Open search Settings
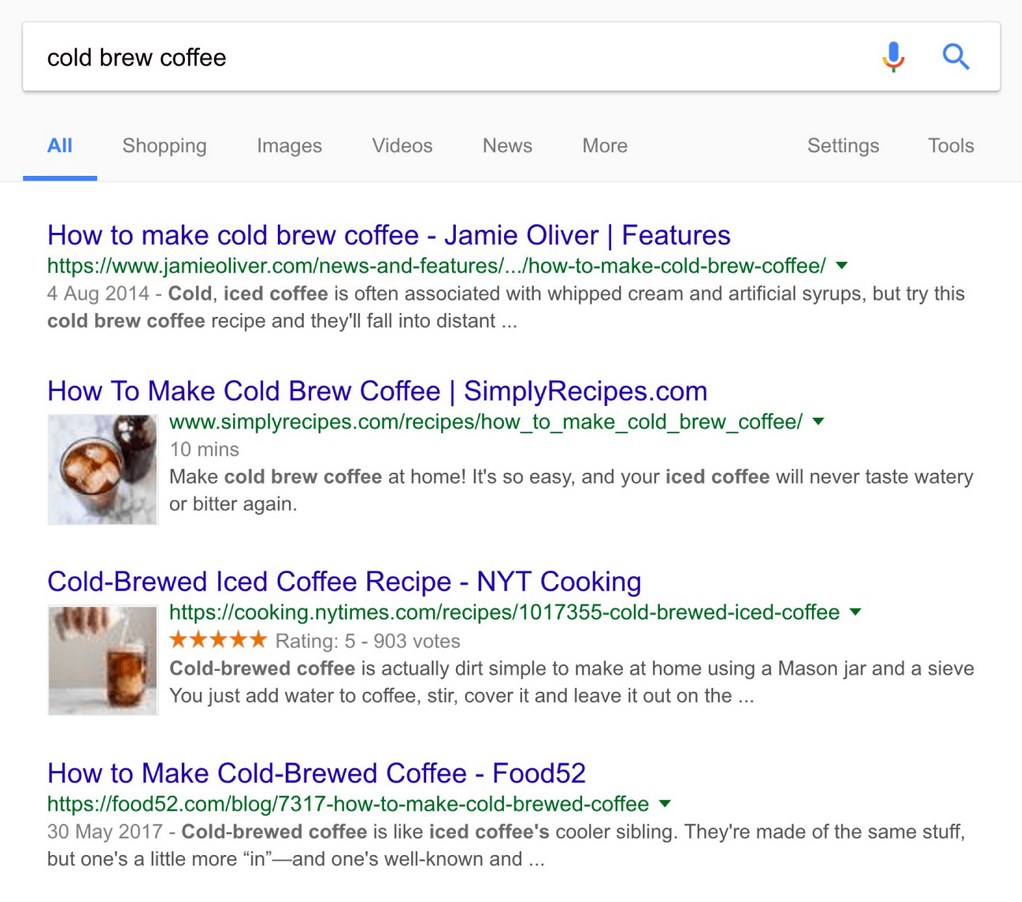1022x902 pixels. pos(843,145)
